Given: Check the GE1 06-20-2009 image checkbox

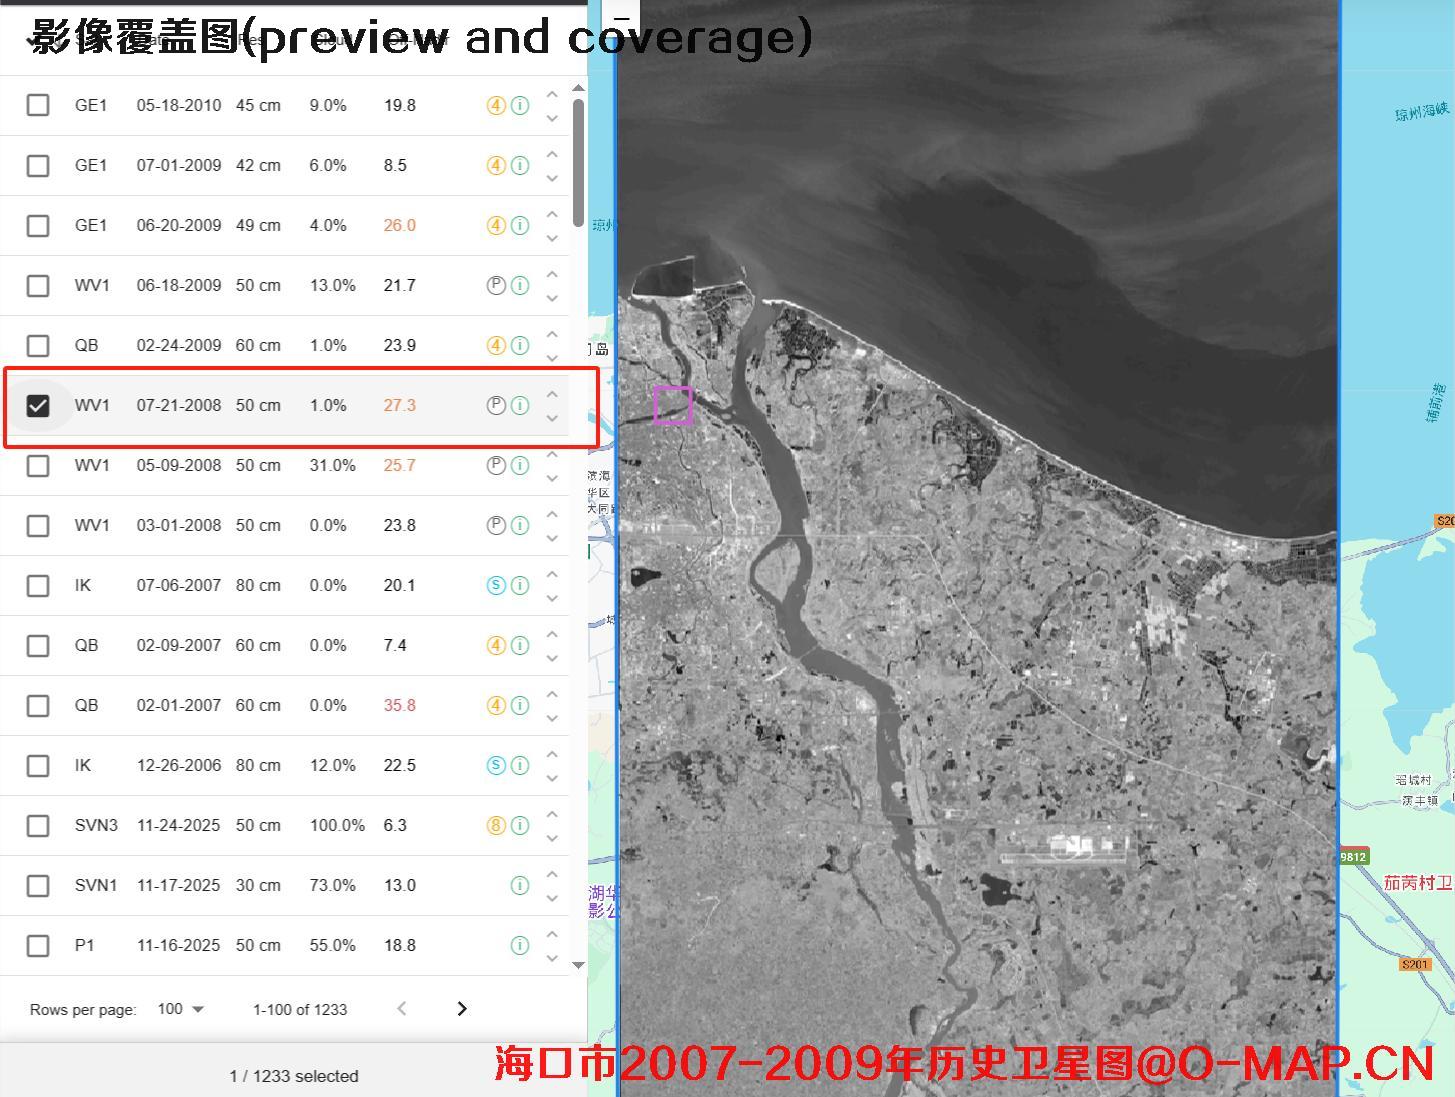Looking at the screenshot, I should pos(38,225).
